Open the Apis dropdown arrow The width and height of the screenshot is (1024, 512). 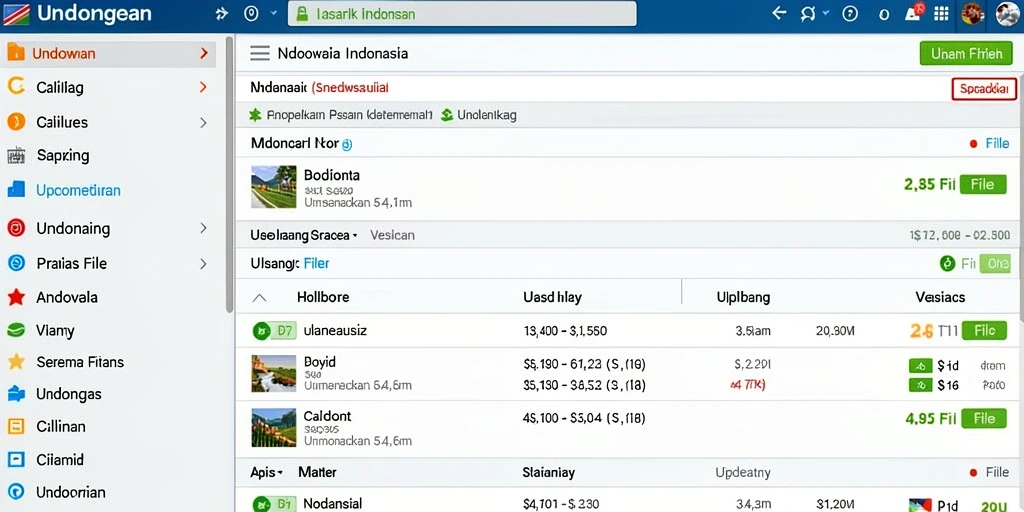pos(280,472)
